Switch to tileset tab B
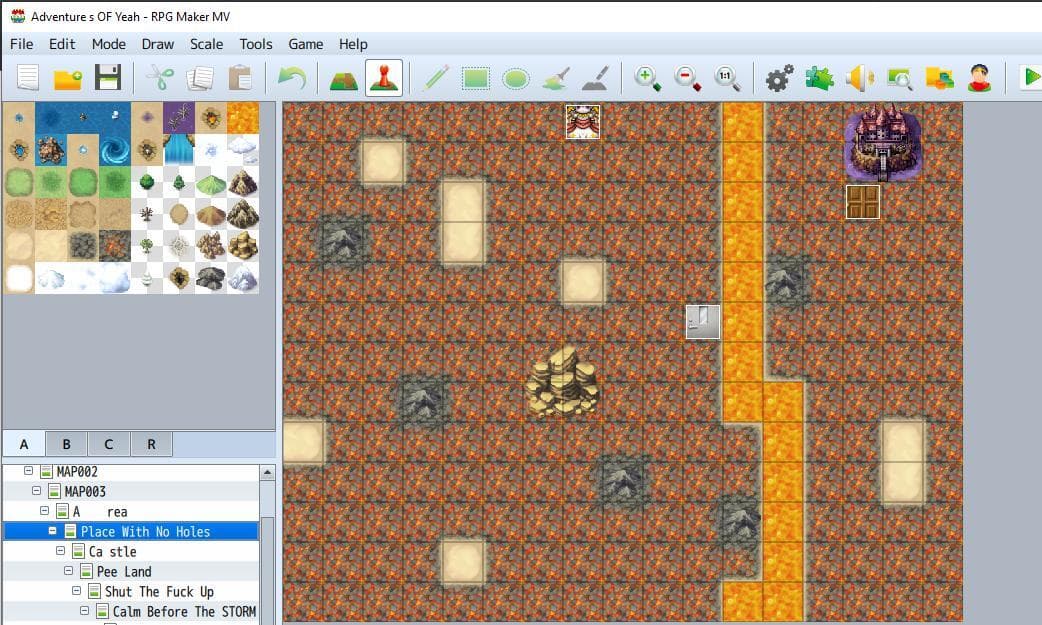Image resolution: width=1042 pixels, height=625 pixels. (x=66, y=444)
